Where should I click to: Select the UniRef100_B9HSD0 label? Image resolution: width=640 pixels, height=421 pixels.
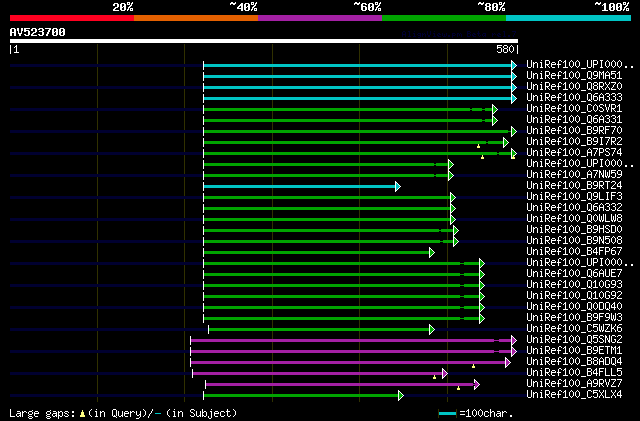[x=574, y=230]
